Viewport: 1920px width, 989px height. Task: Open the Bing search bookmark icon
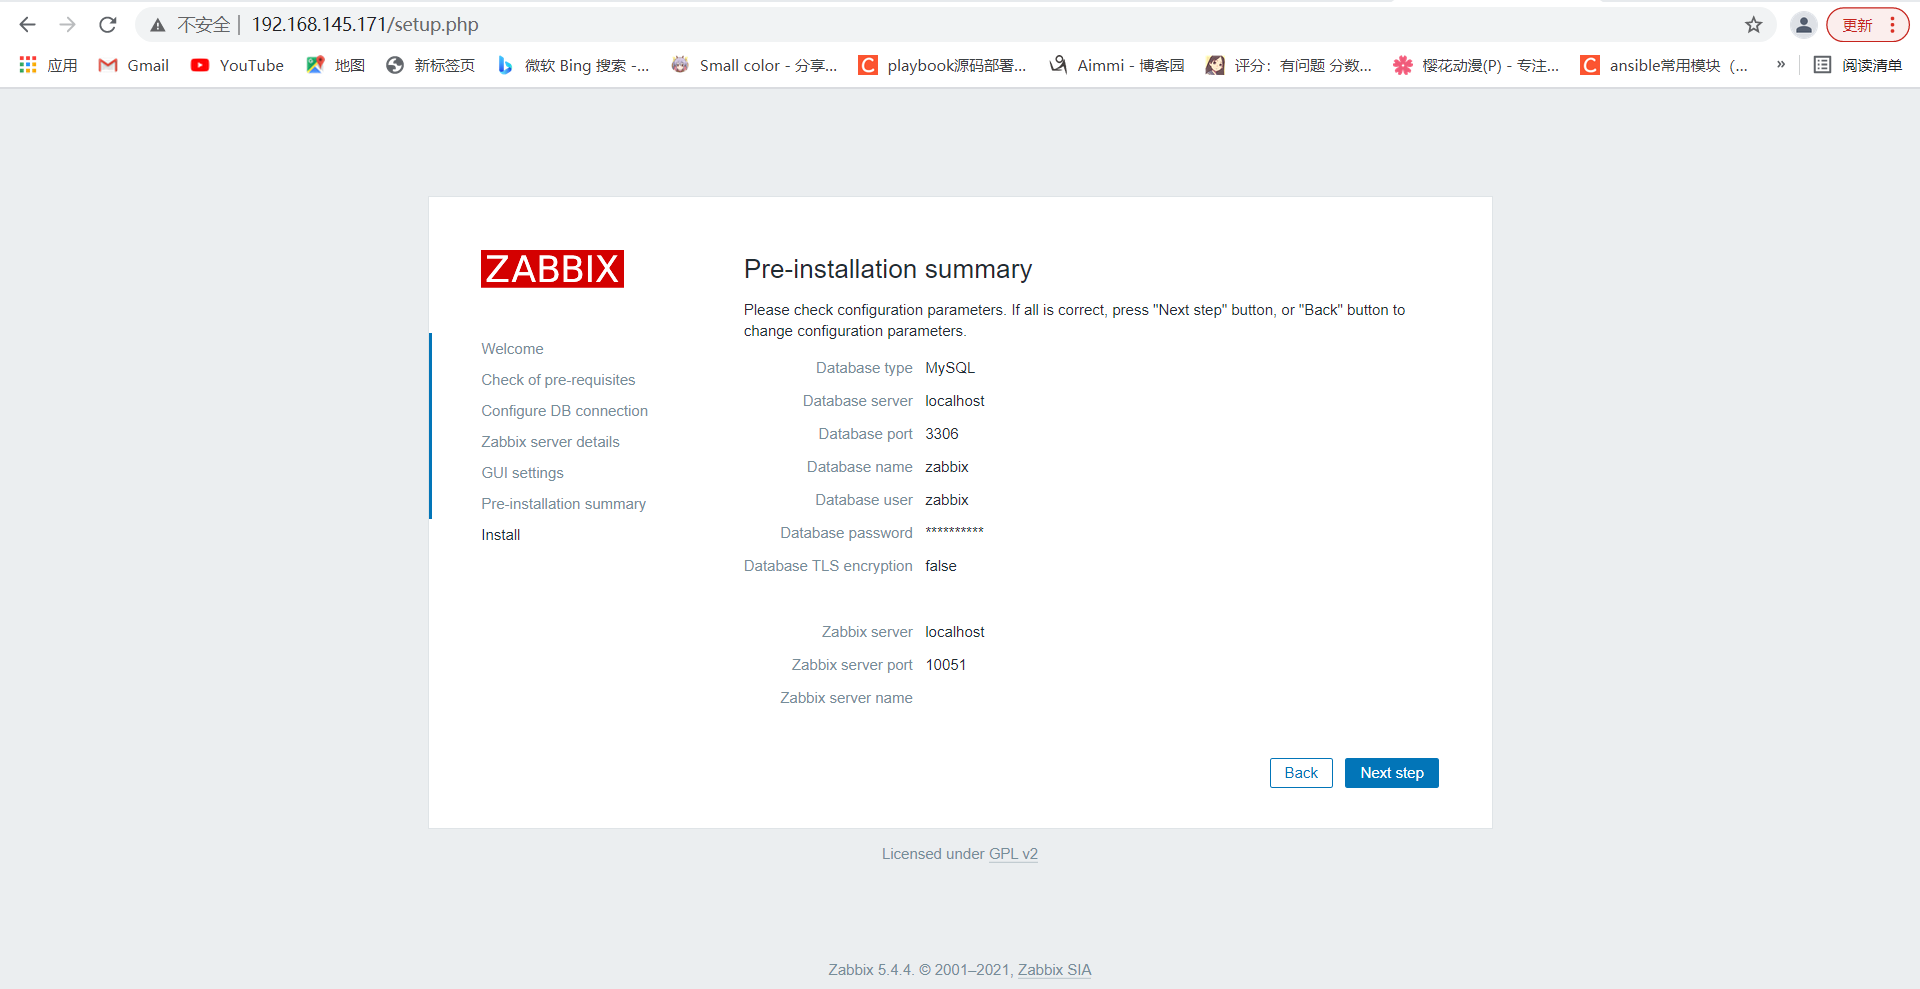click(505, 65)
